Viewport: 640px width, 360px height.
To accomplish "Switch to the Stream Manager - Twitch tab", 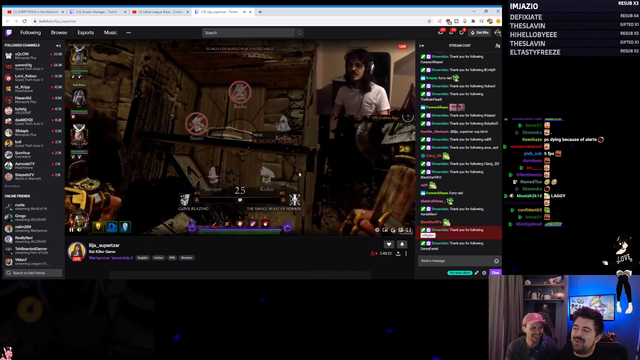I will point(98,12).
